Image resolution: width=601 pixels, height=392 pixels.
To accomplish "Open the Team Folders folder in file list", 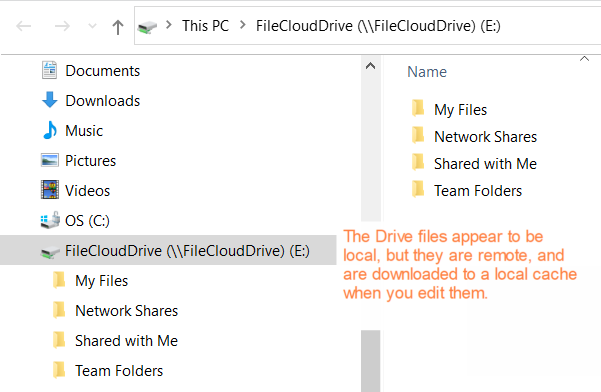I will coord(478,191).
